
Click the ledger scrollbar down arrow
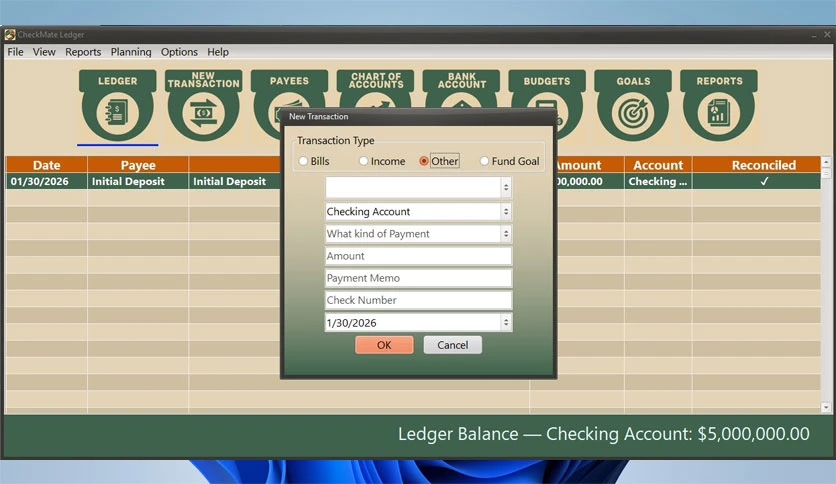[x=826, y=407]
